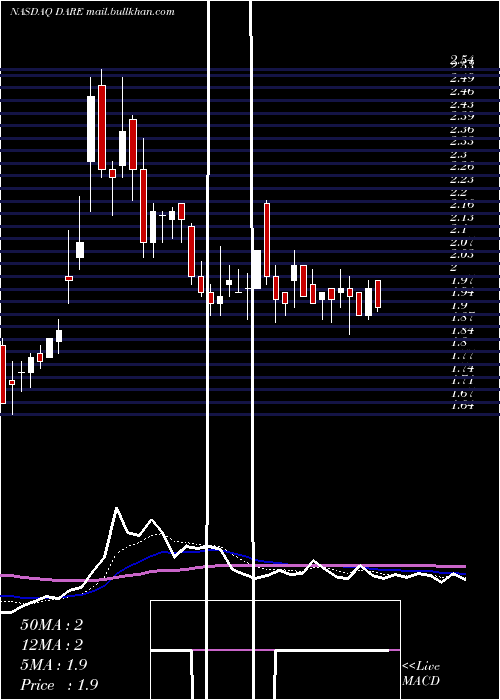Click the 2.16 price axis label

(x=462, y=205)
